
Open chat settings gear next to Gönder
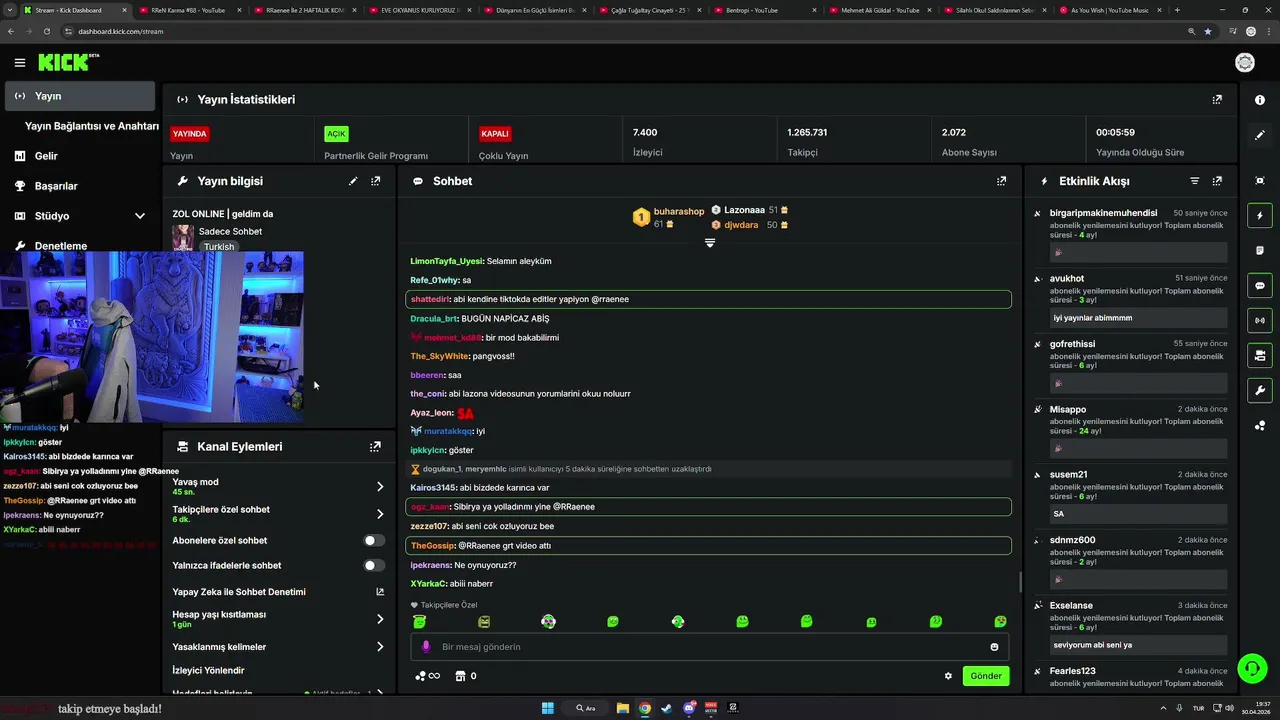pyautogui.click(x=948, y=676)
